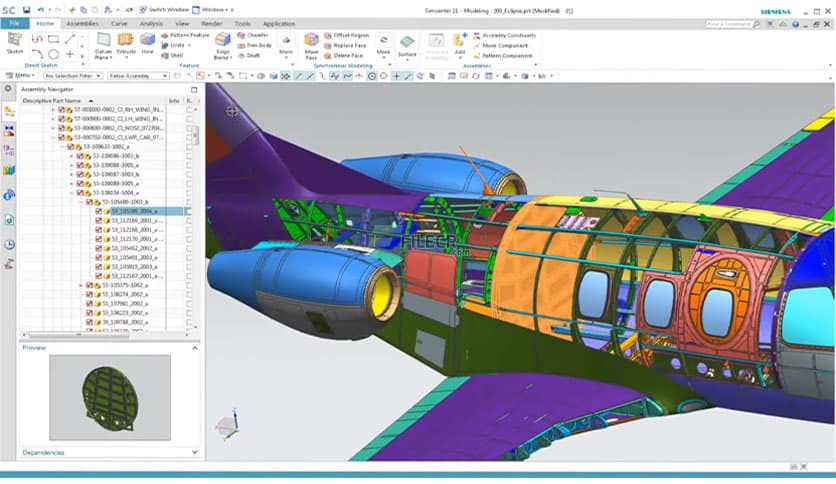This screenshot has height=484, width=836.
Task: Select the point sketch tool
Action: click(70, 54)
